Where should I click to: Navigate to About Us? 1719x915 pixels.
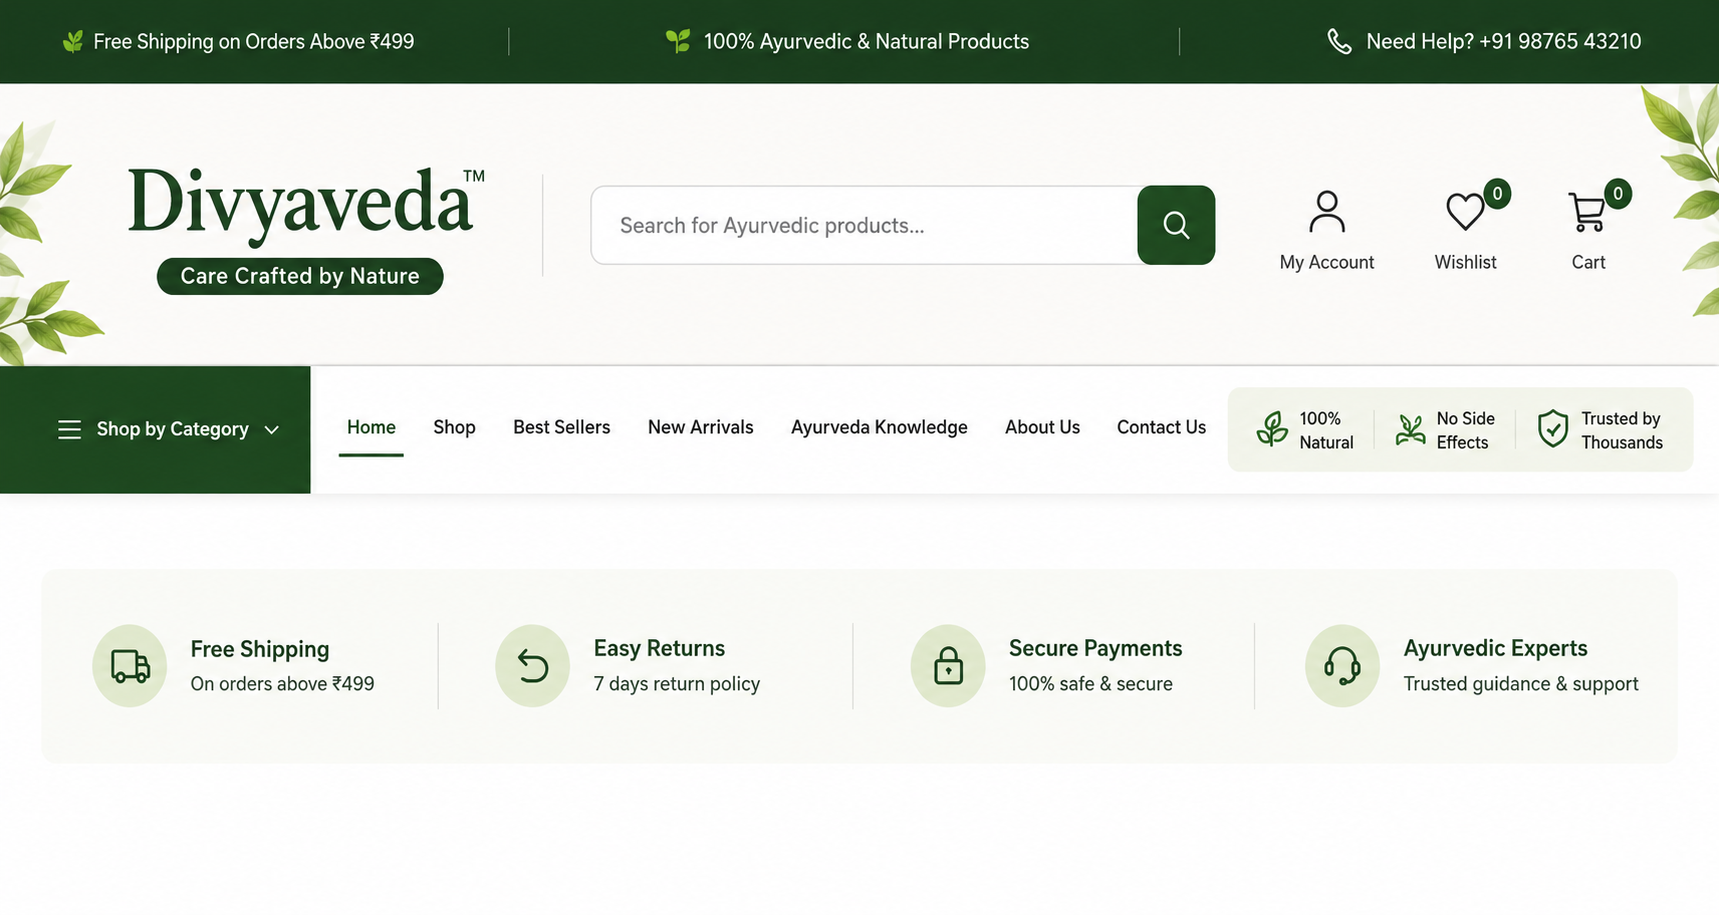(x=1042, y=427)
